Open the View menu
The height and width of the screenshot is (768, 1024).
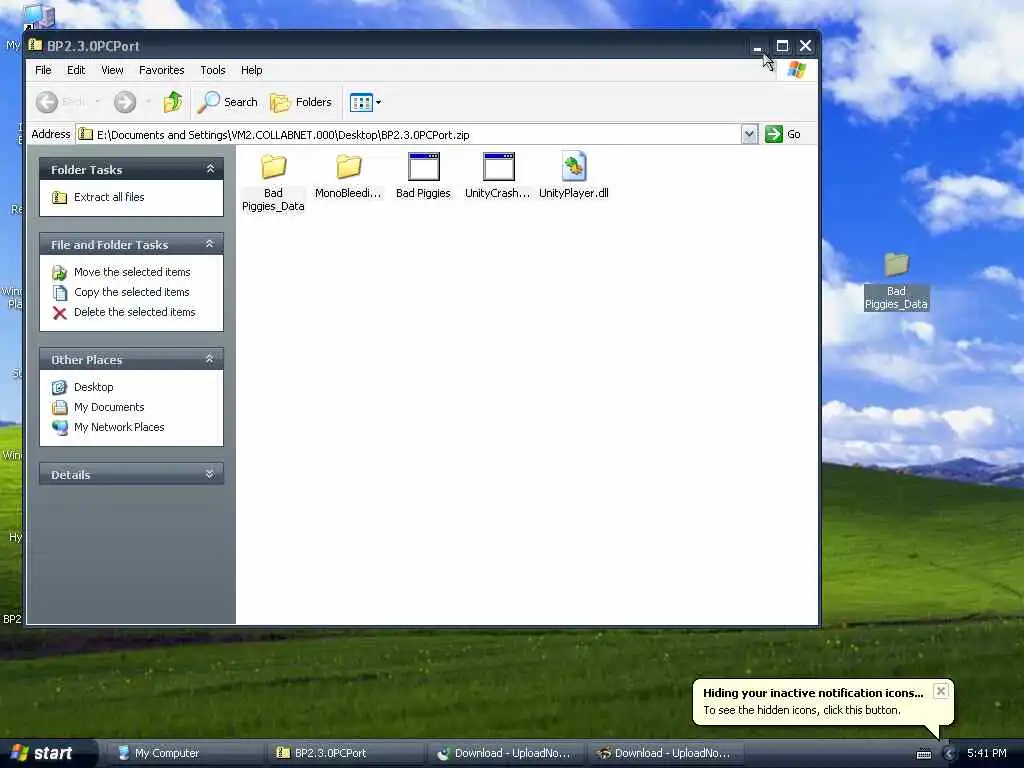click(112, 70)
